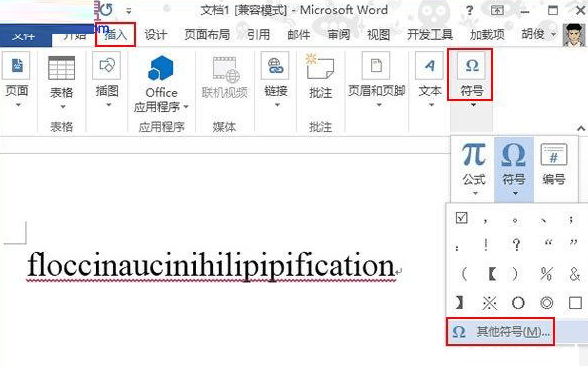
Task: Click the Help question mark icon
Action: pyautogui.click(x=470, y=10)
